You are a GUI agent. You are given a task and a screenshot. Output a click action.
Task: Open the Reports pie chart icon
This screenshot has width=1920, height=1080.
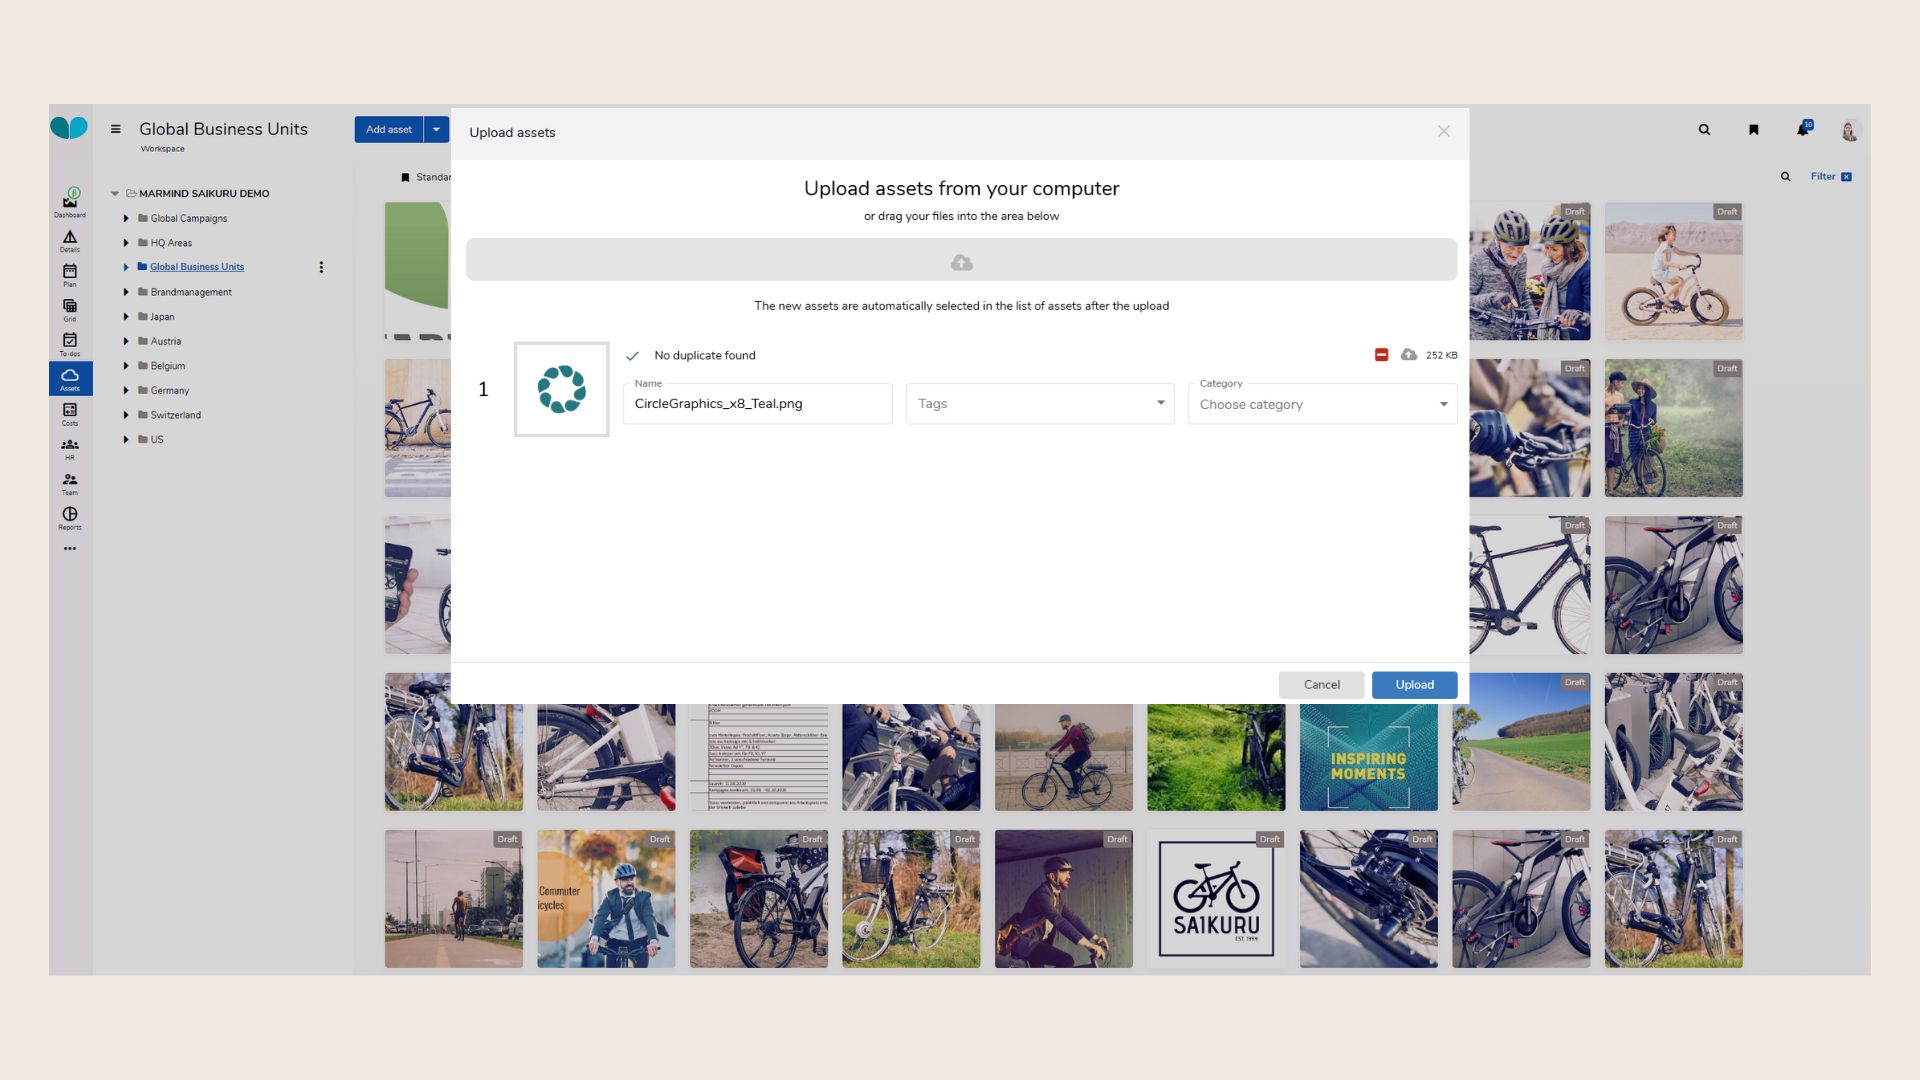click(x=70, y=516)
